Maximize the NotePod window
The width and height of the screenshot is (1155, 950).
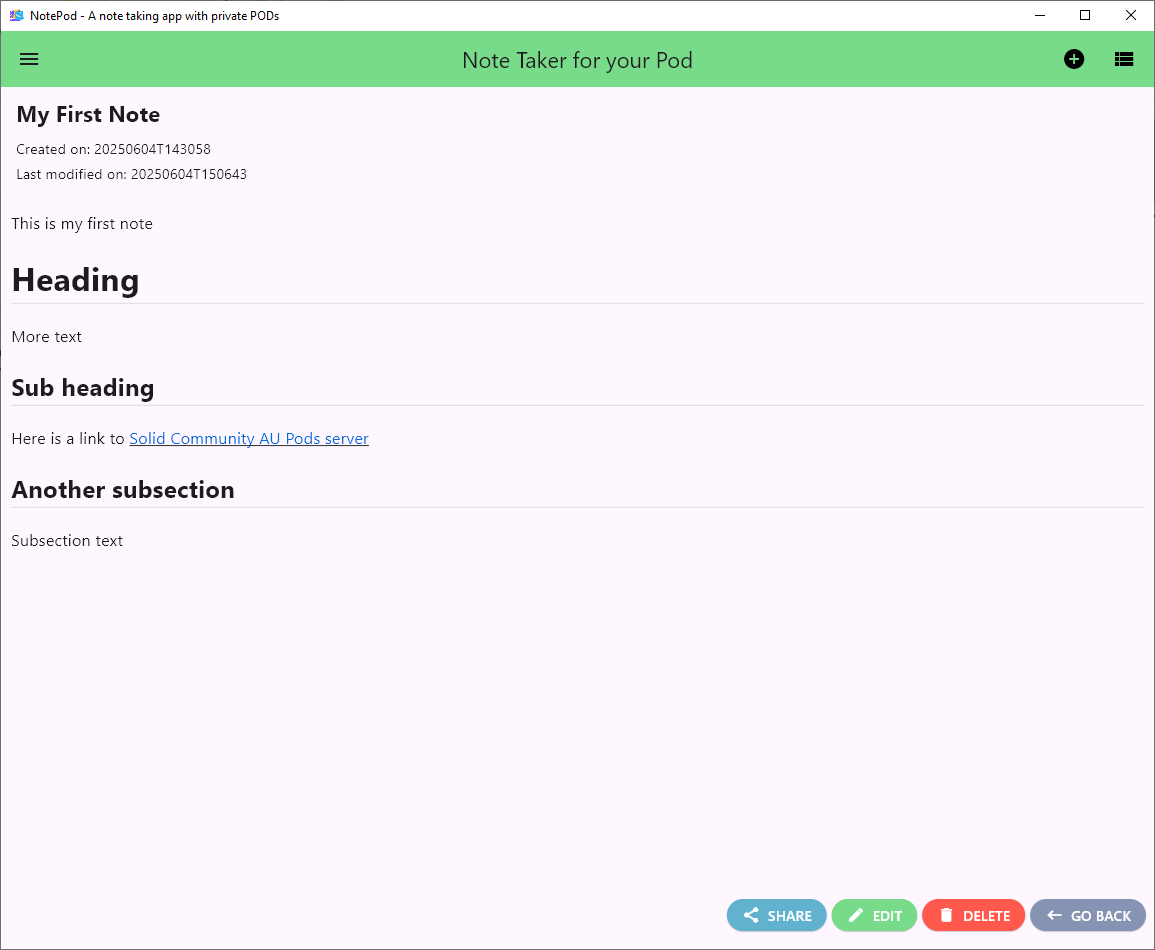1085,15
